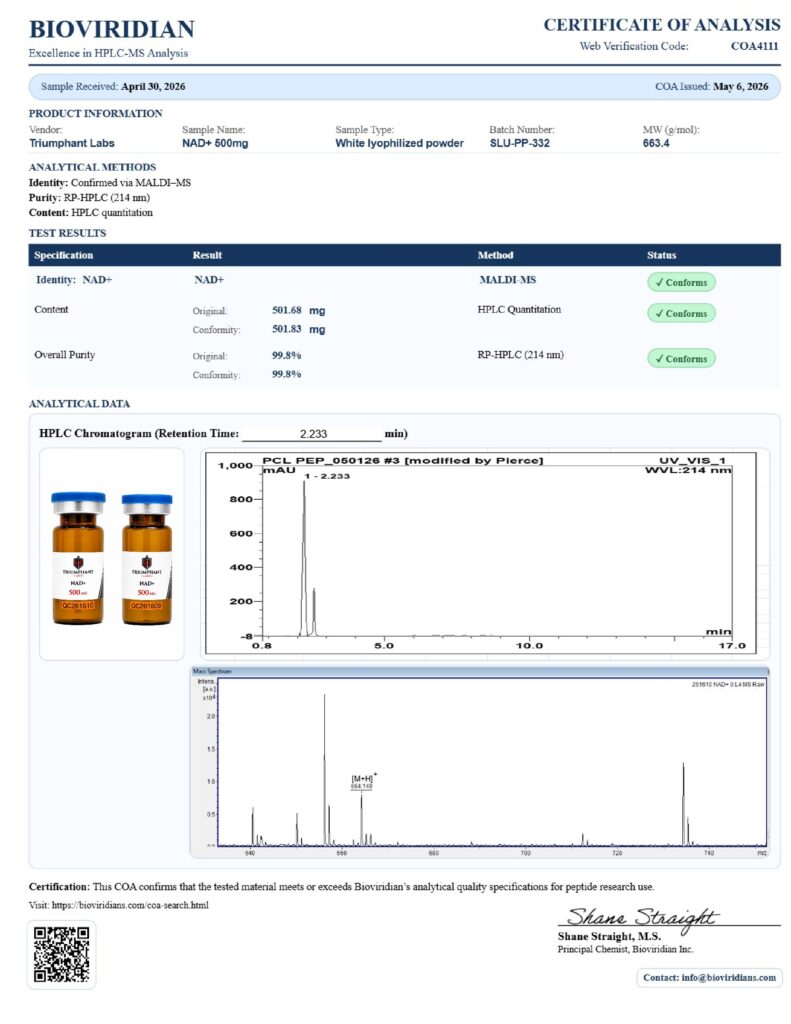Click the HPLC Quantitation method cell

click(x=519, y=310)
